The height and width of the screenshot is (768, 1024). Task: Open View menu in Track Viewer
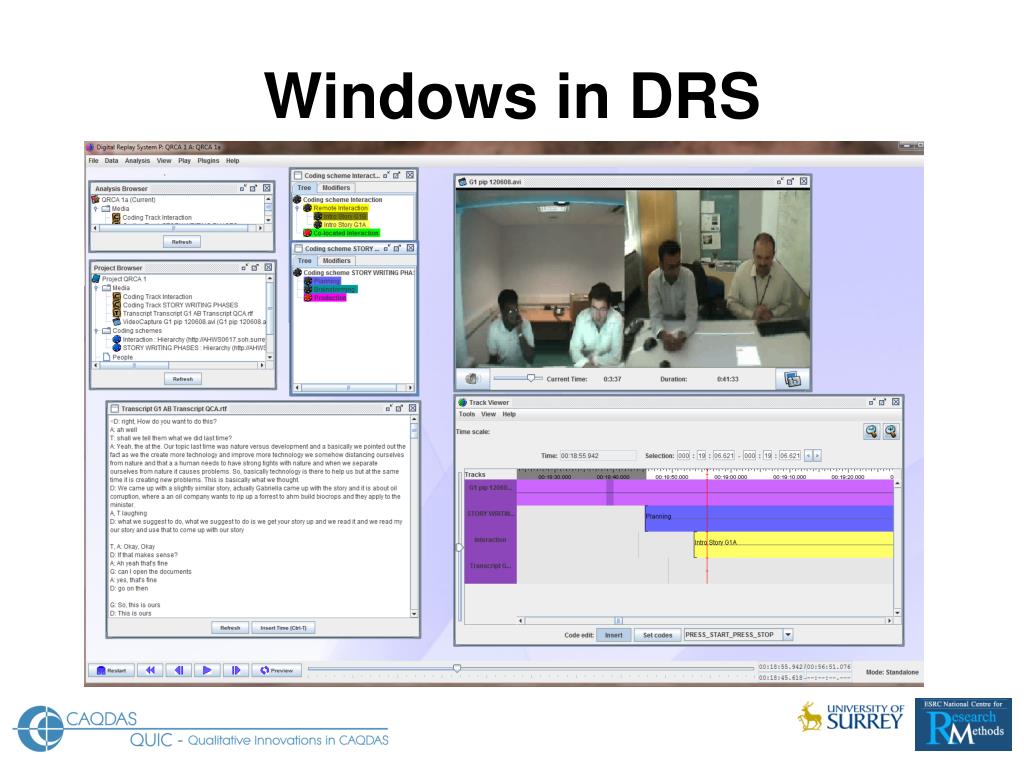tap(488, 414)
